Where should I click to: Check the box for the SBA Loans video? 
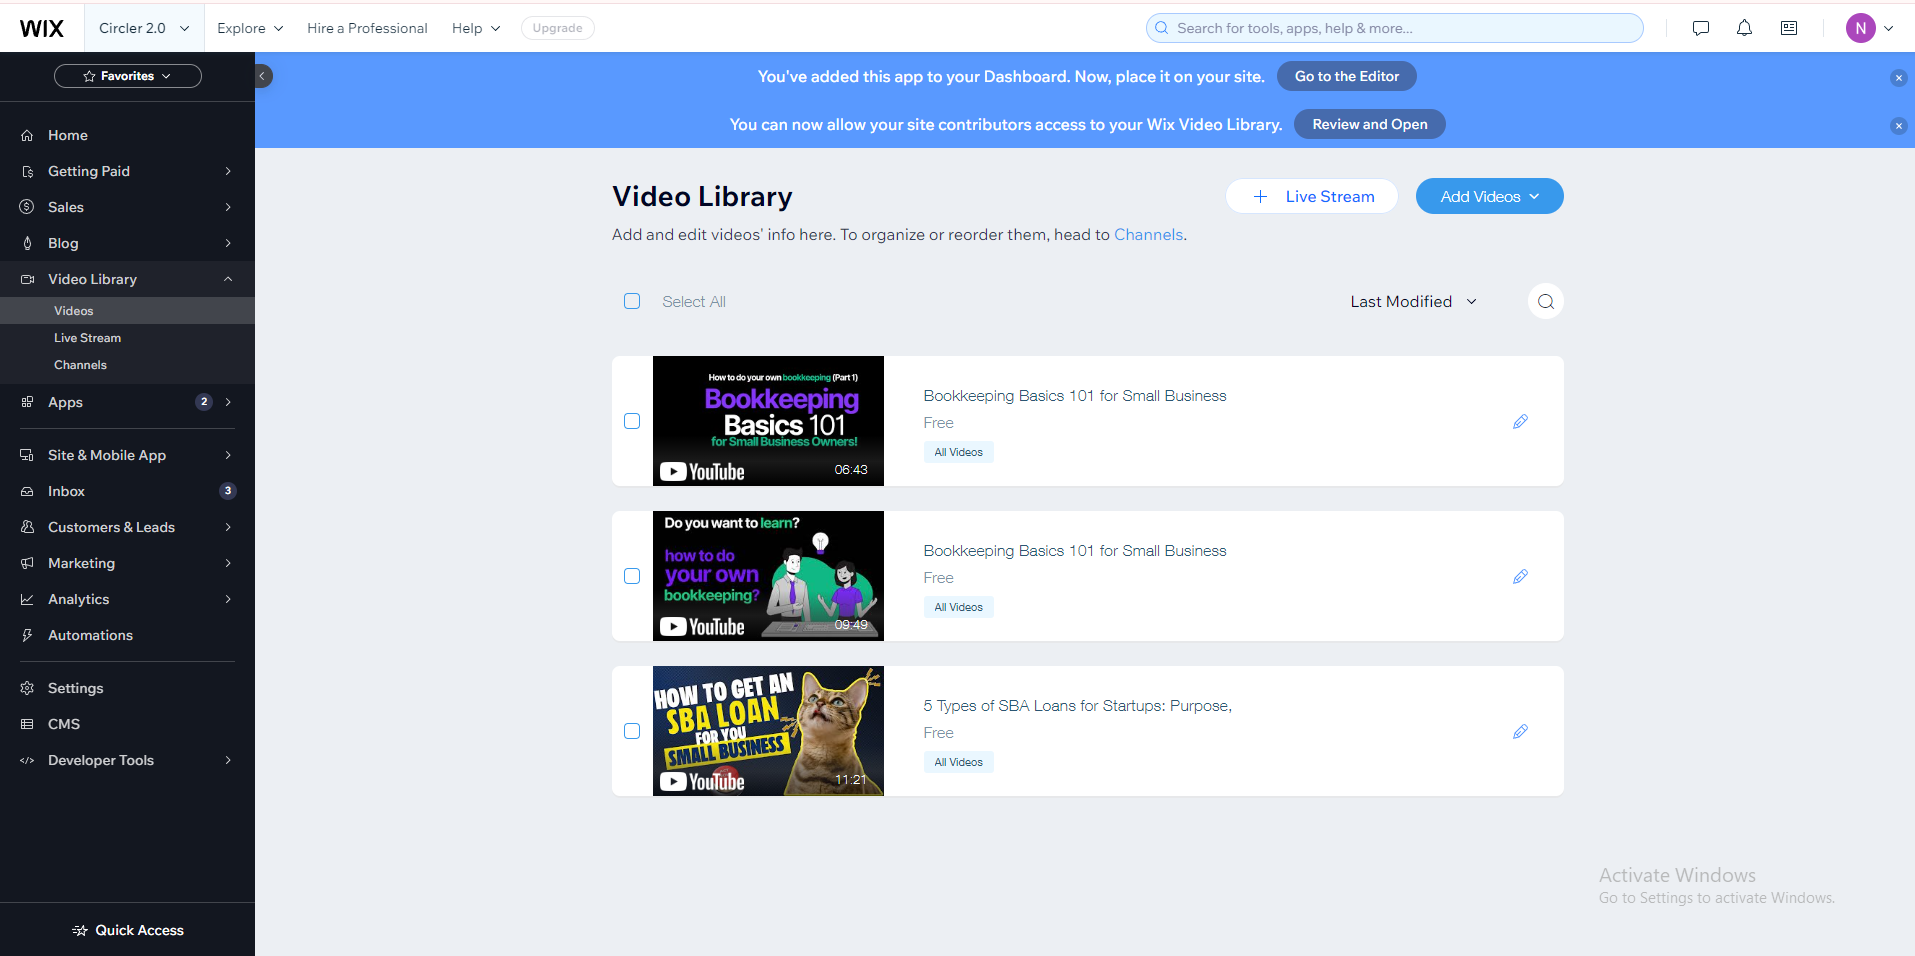click(x=632, y=731)
